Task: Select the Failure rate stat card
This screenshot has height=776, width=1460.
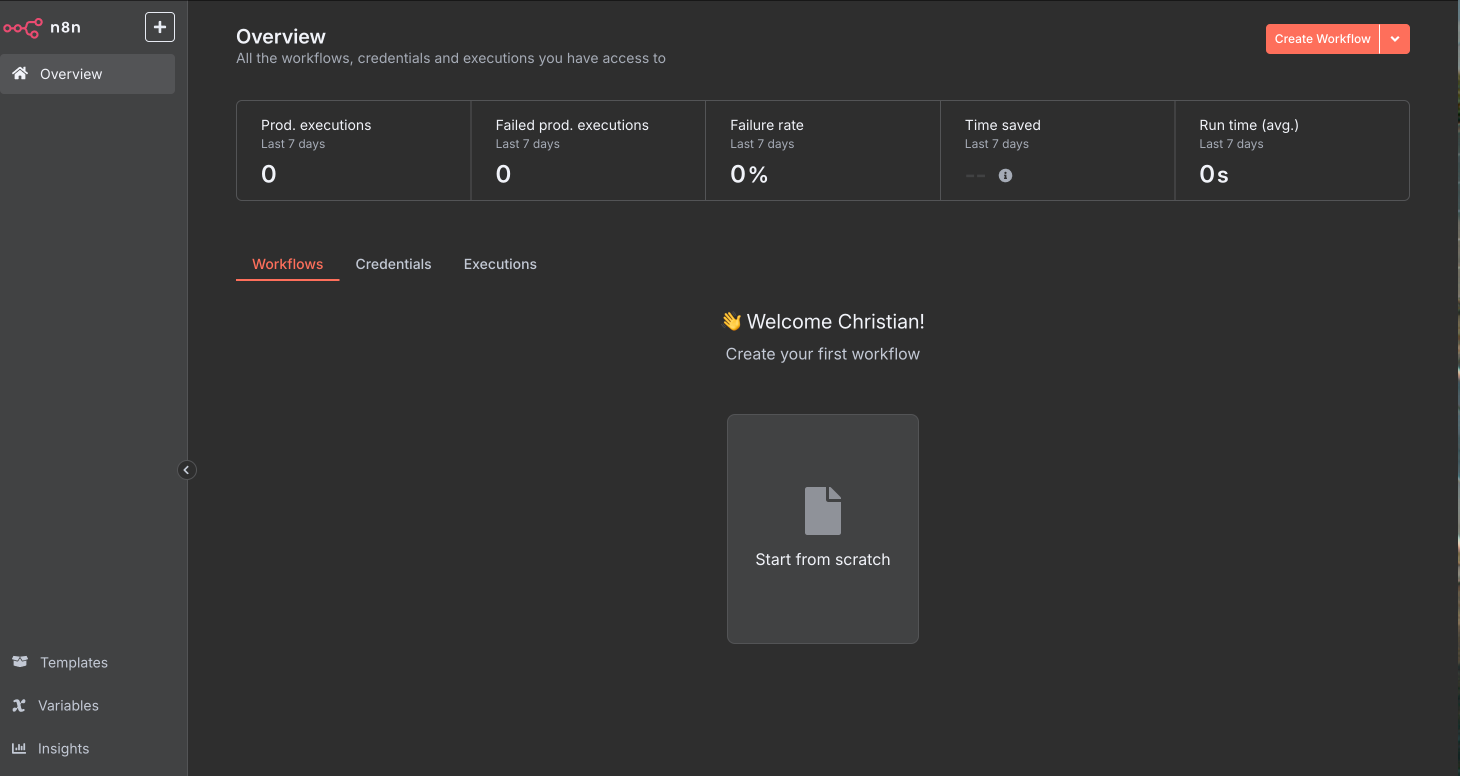Action: click(822, 150)
